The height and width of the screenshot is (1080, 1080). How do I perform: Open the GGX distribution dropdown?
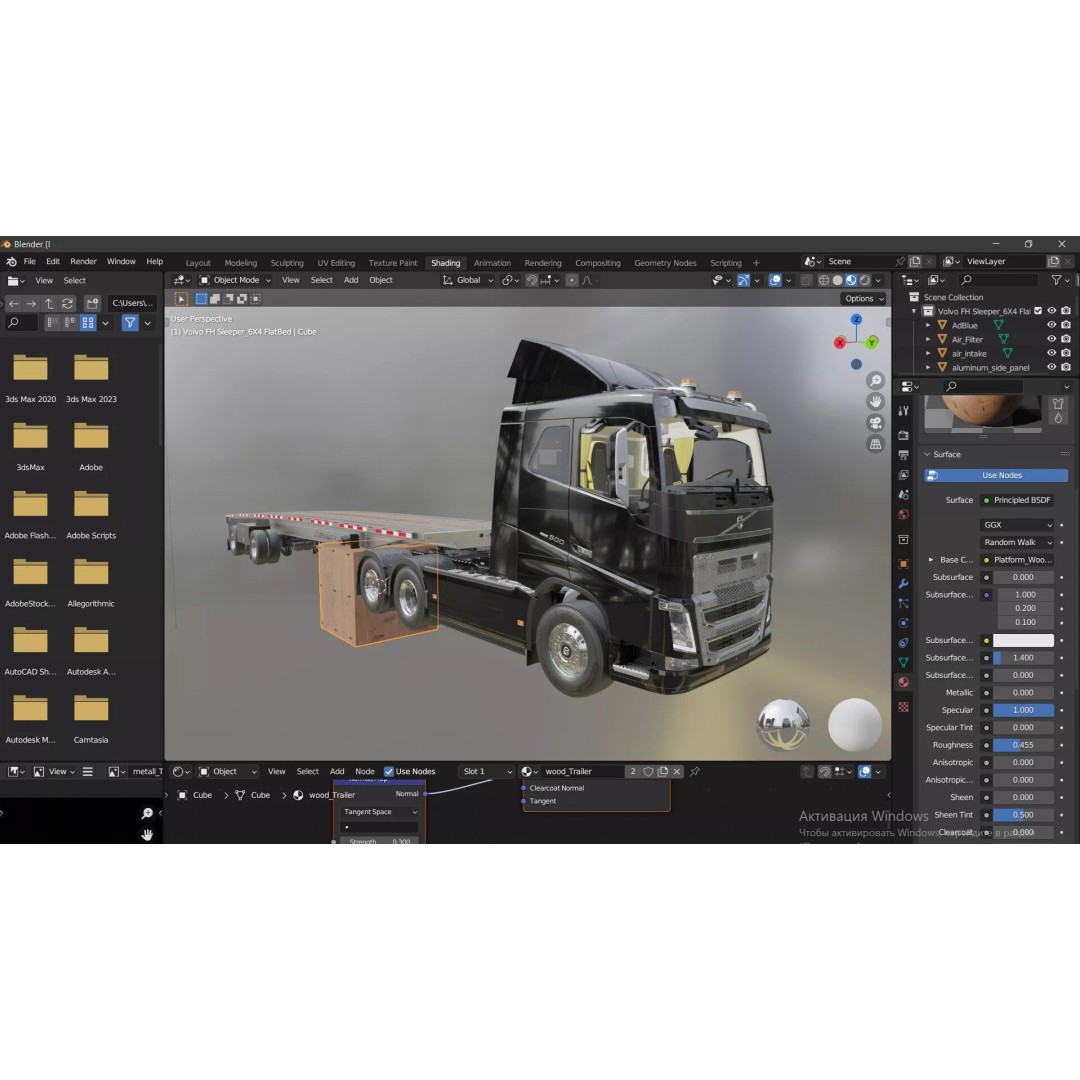[1017, 524]
